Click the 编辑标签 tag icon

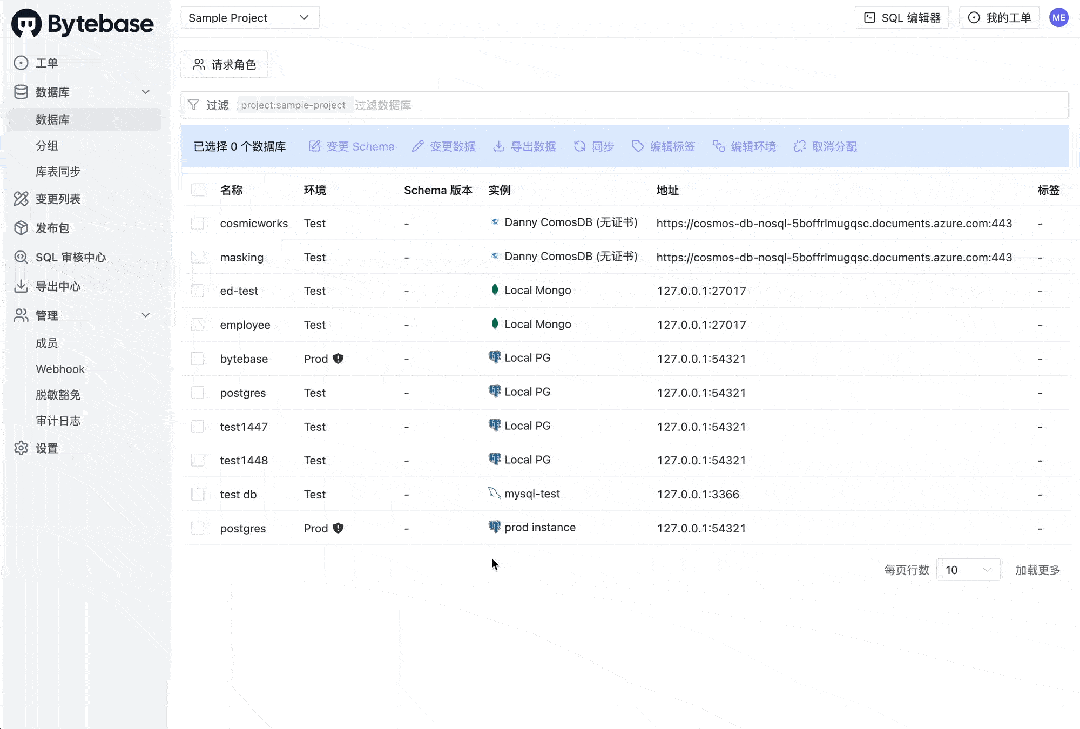638,146
